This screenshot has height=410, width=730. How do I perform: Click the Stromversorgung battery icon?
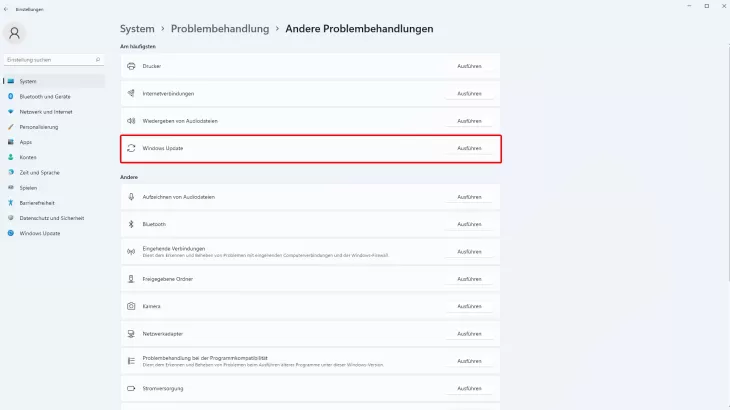point(131,388)
